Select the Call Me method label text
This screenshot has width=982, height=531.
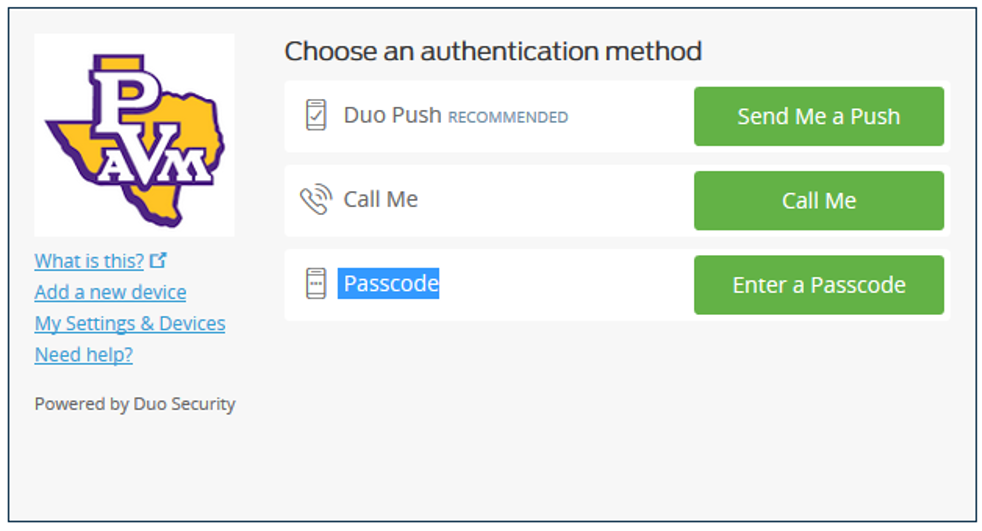click(x=381, y=200)
